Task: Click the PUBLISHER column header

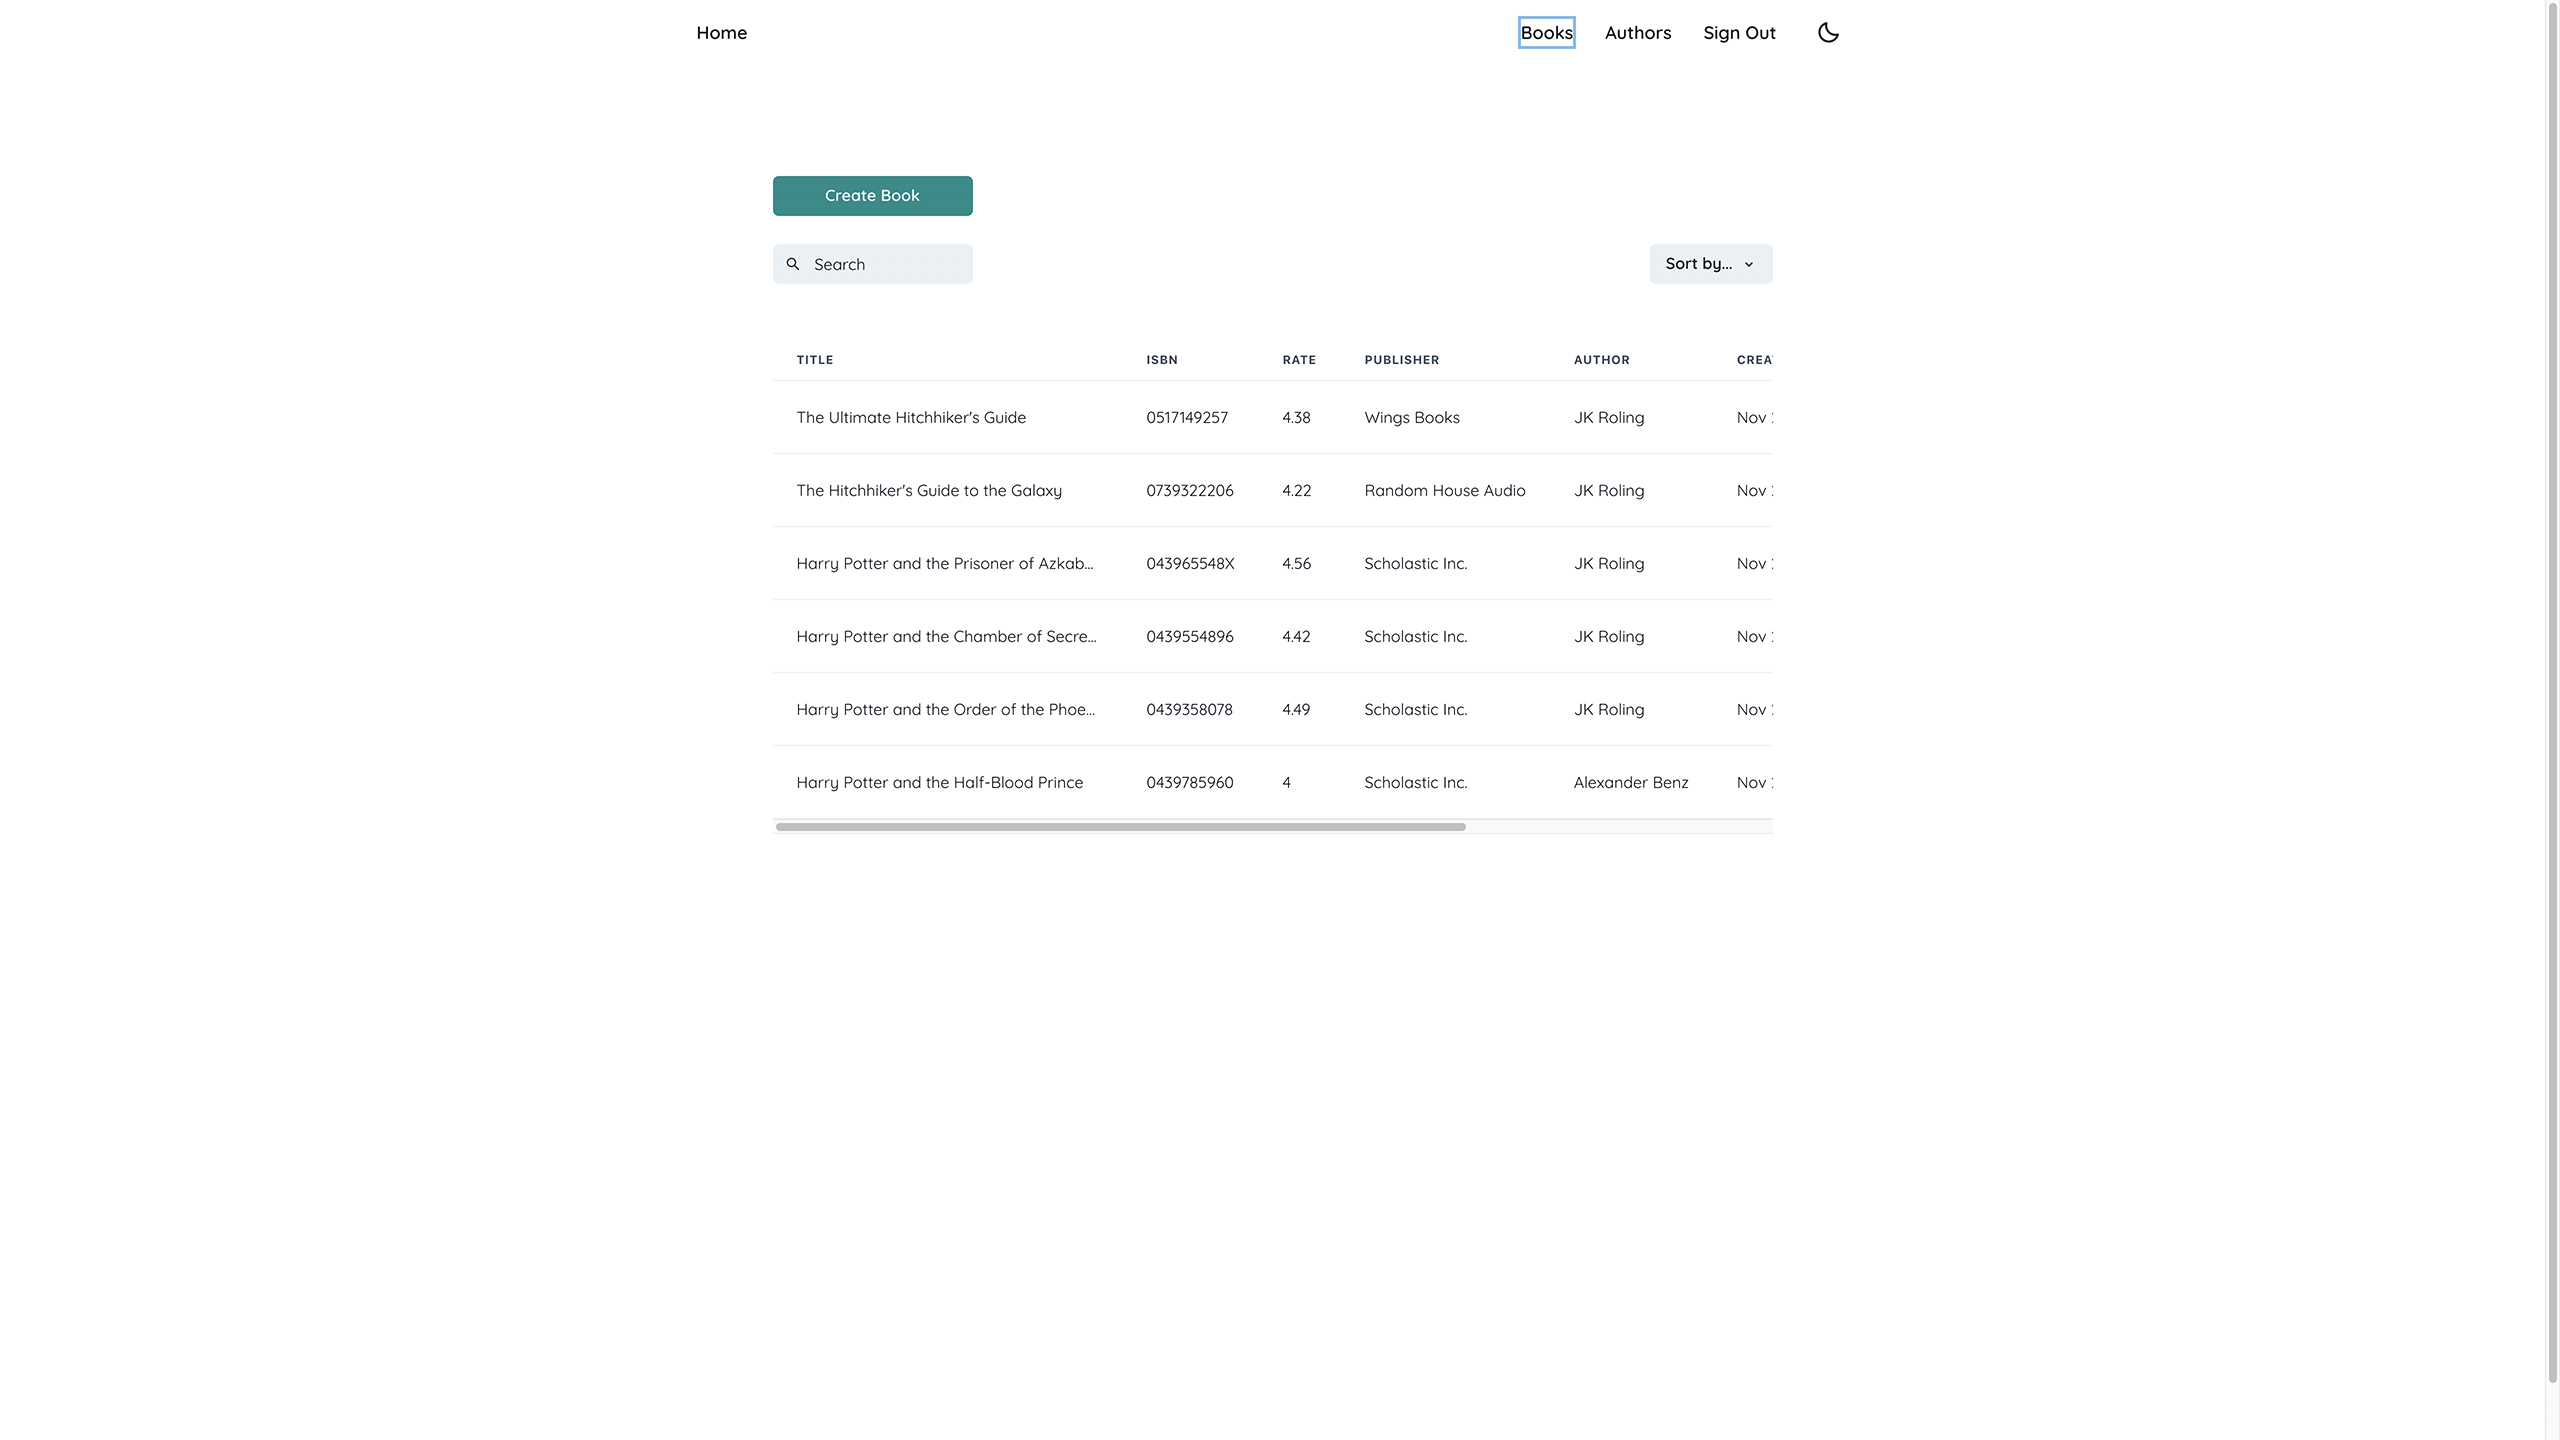Action: coord(1401,360)
